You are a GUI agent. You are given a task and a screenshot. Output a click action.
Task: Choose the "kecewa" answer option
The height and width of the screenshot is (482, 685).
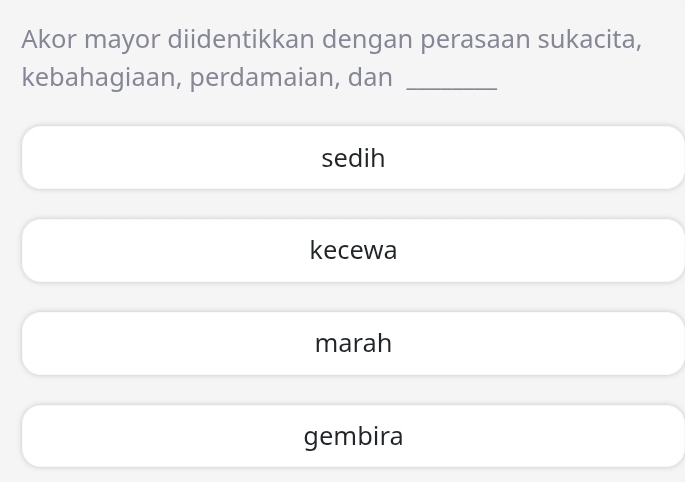tap(353, 251)
